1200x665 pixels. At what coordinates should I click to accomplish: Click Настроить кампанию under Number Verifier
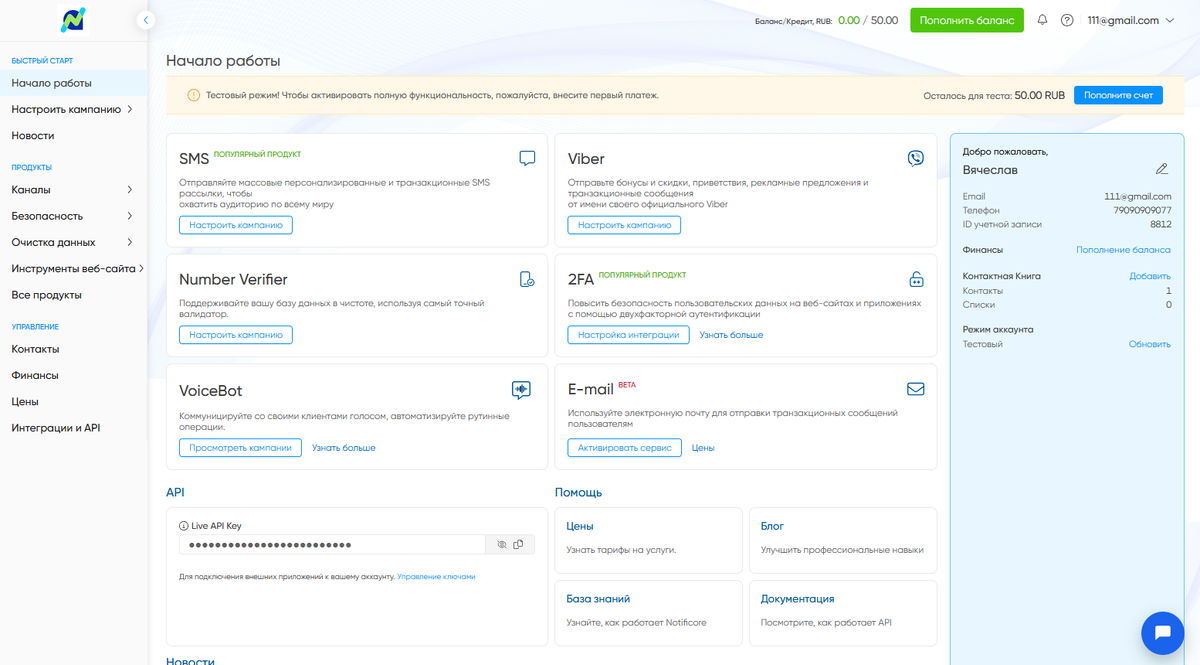pyautogui.click(x=236, y=335)
